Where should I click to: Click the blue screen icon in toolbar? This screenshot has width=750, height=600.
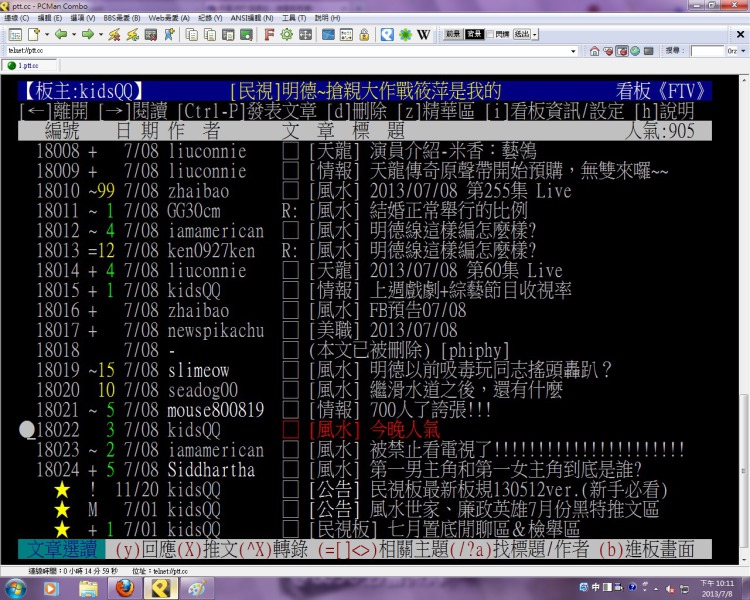click(x=328, y=34)
